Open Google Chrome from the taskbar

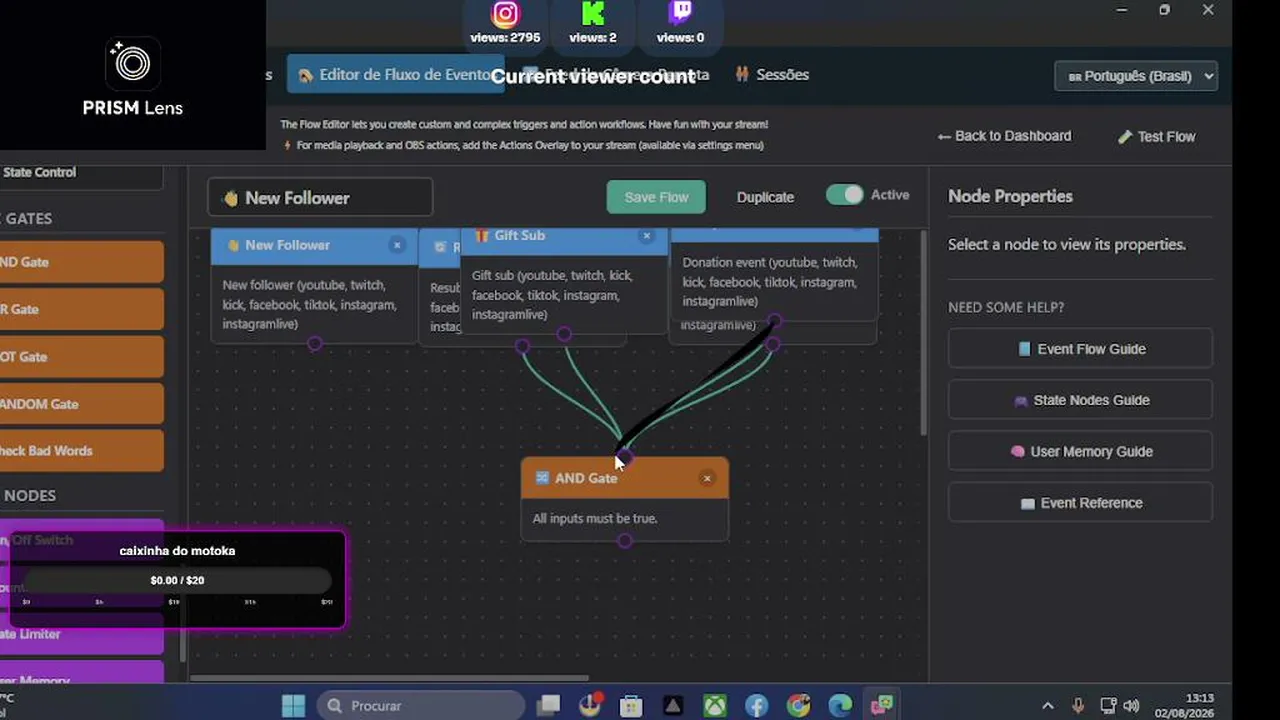pyautogui.click(x=798, y=706)
